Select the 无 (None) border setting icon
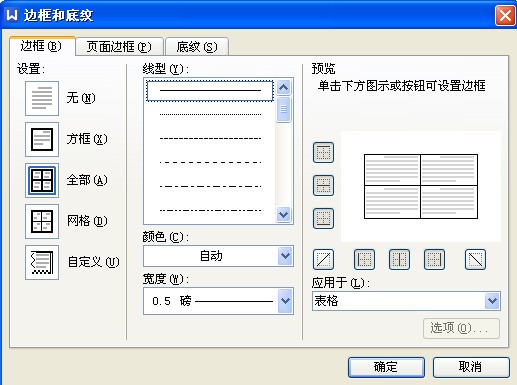Screen dimensions: 517x385 click(x=42, y=98)
